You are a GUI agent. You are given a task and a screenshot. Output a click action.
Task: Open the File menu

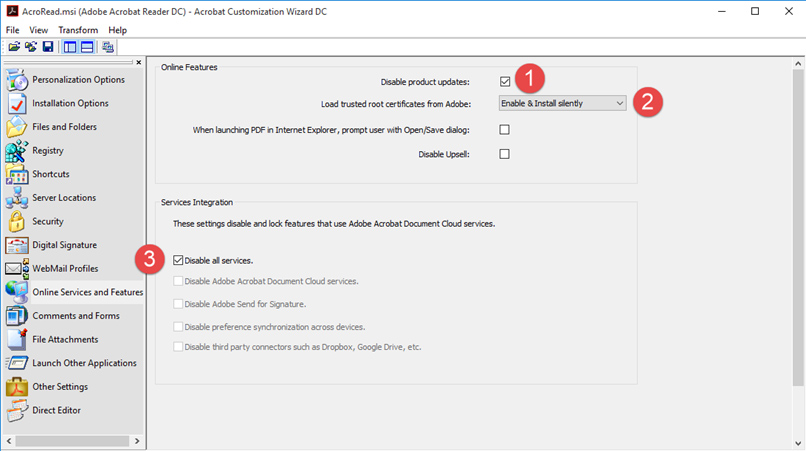[13, 30]
